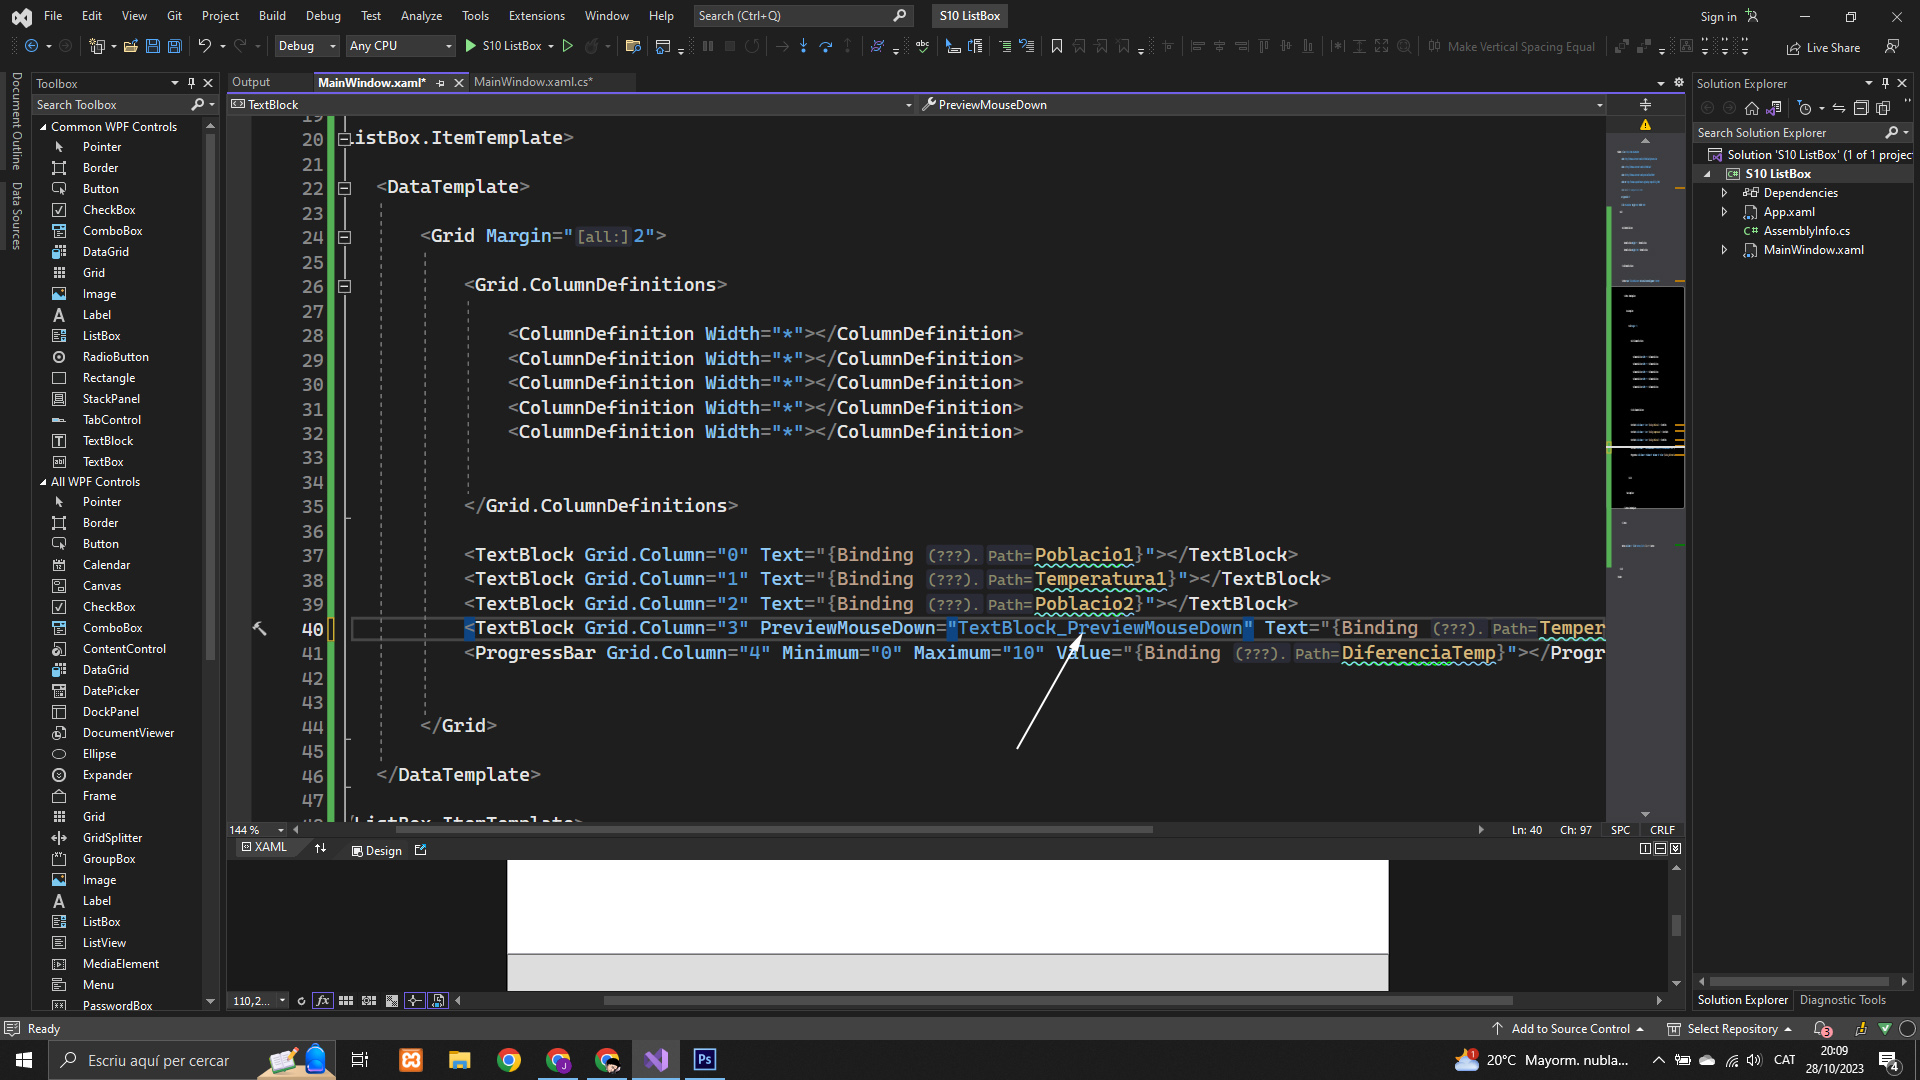This screenshot has height=1080, width=1920.
Task: Click the Undo arrow in toolbar
Action: [x=204, y=46]
